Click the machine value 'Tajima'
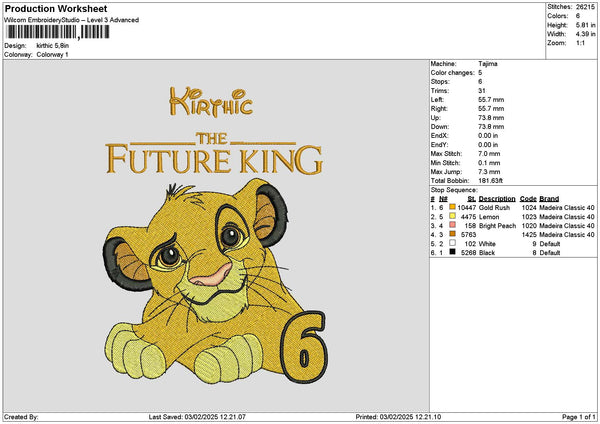Image resolution: width=600 pixels, height=424 pixels. (488, 64)
